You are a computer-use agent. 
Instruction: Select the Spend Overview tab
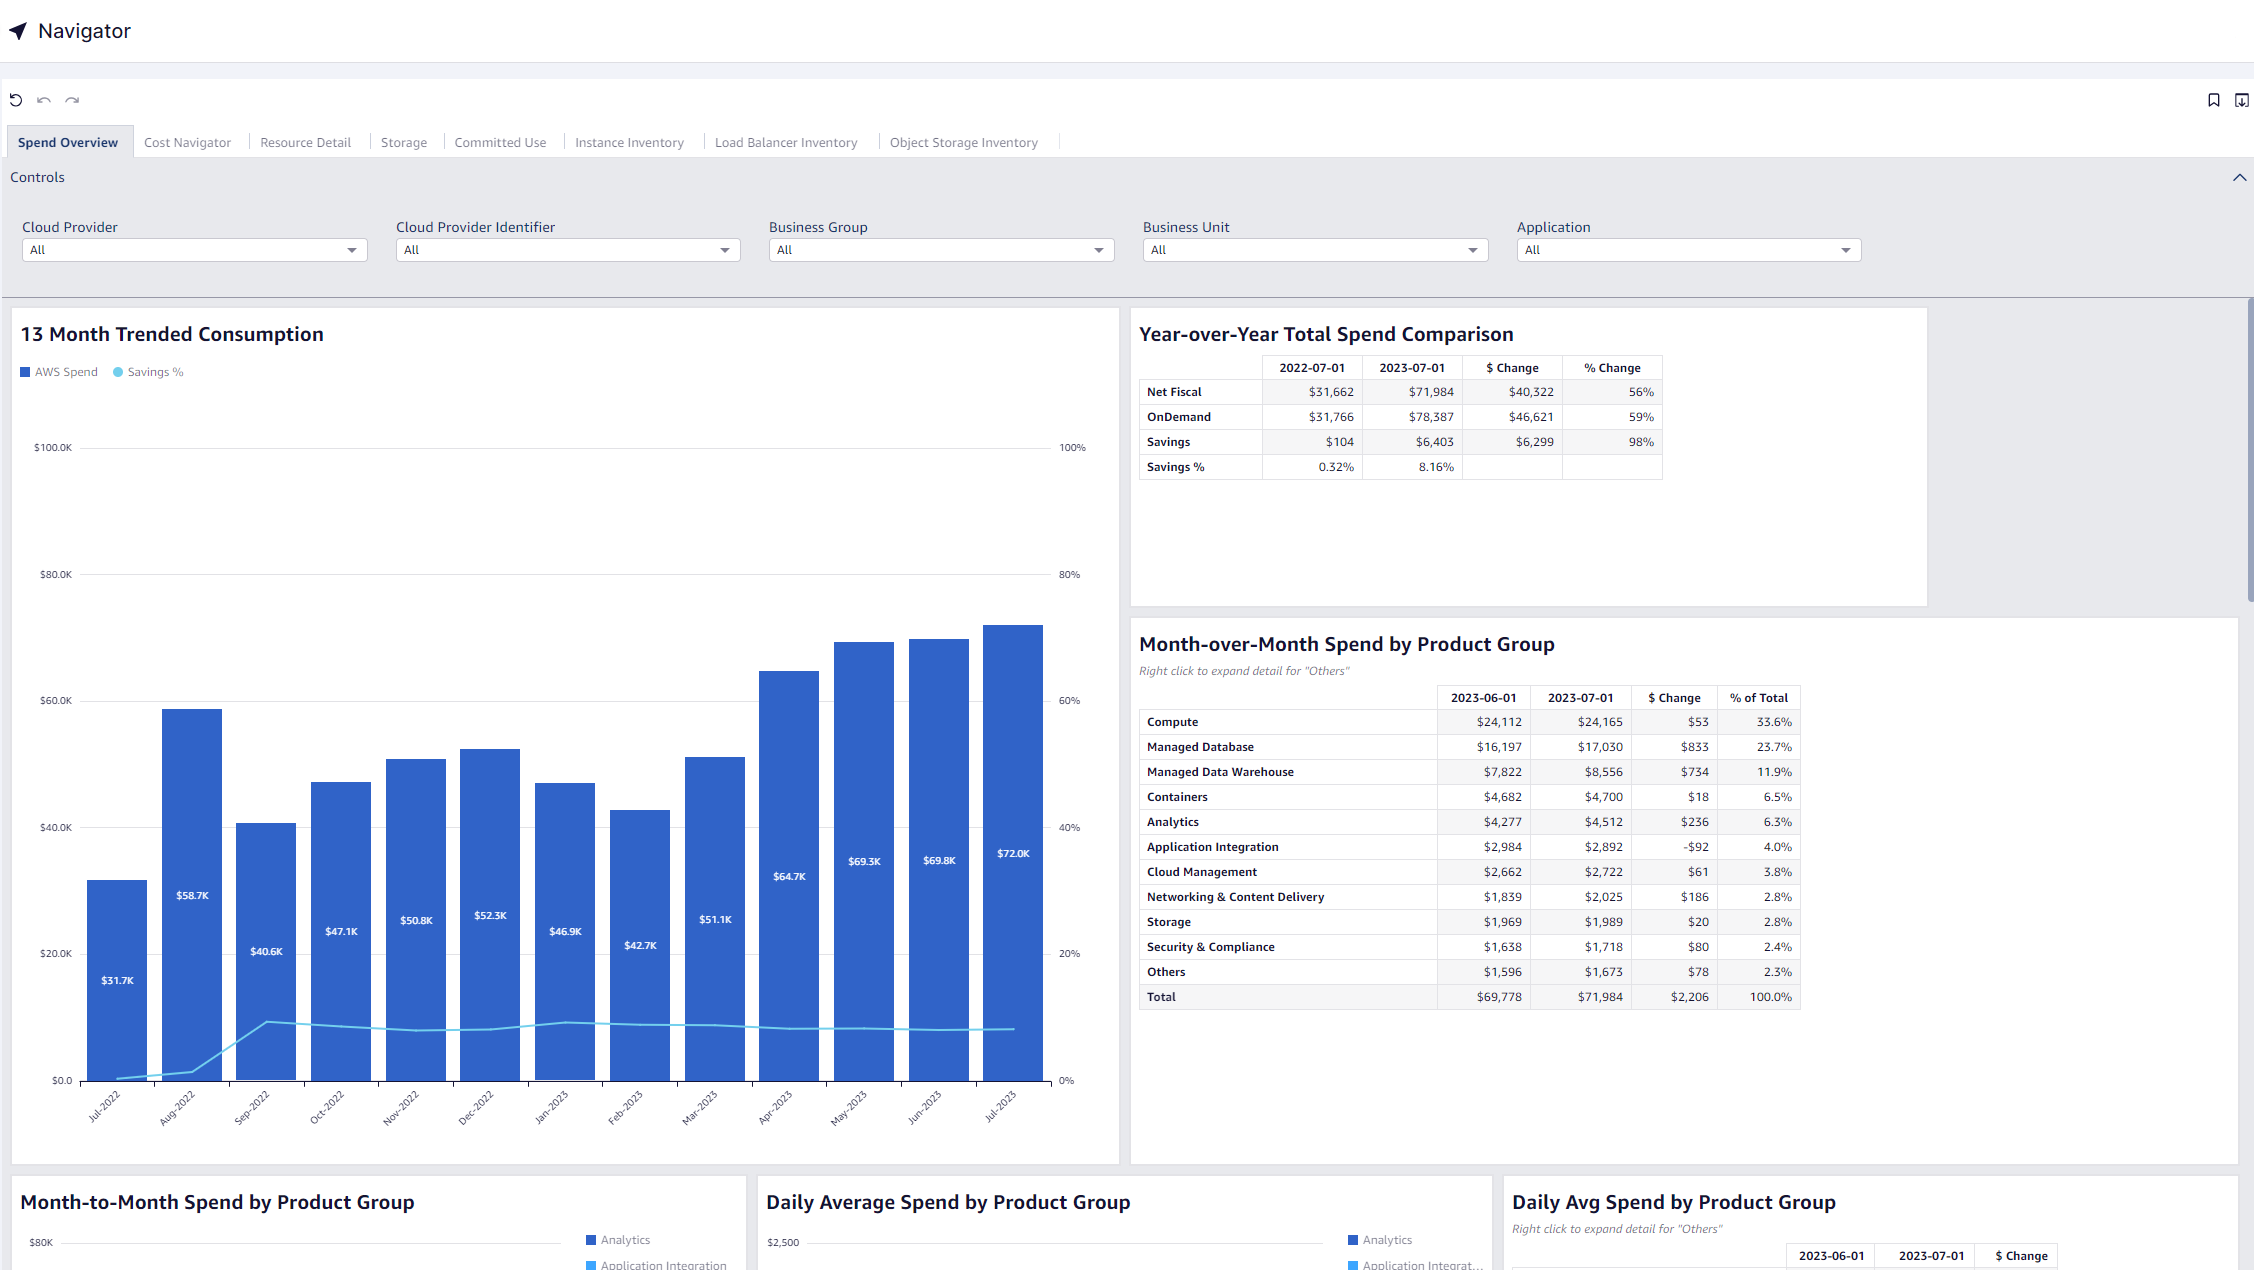click(x=68, y=142)
